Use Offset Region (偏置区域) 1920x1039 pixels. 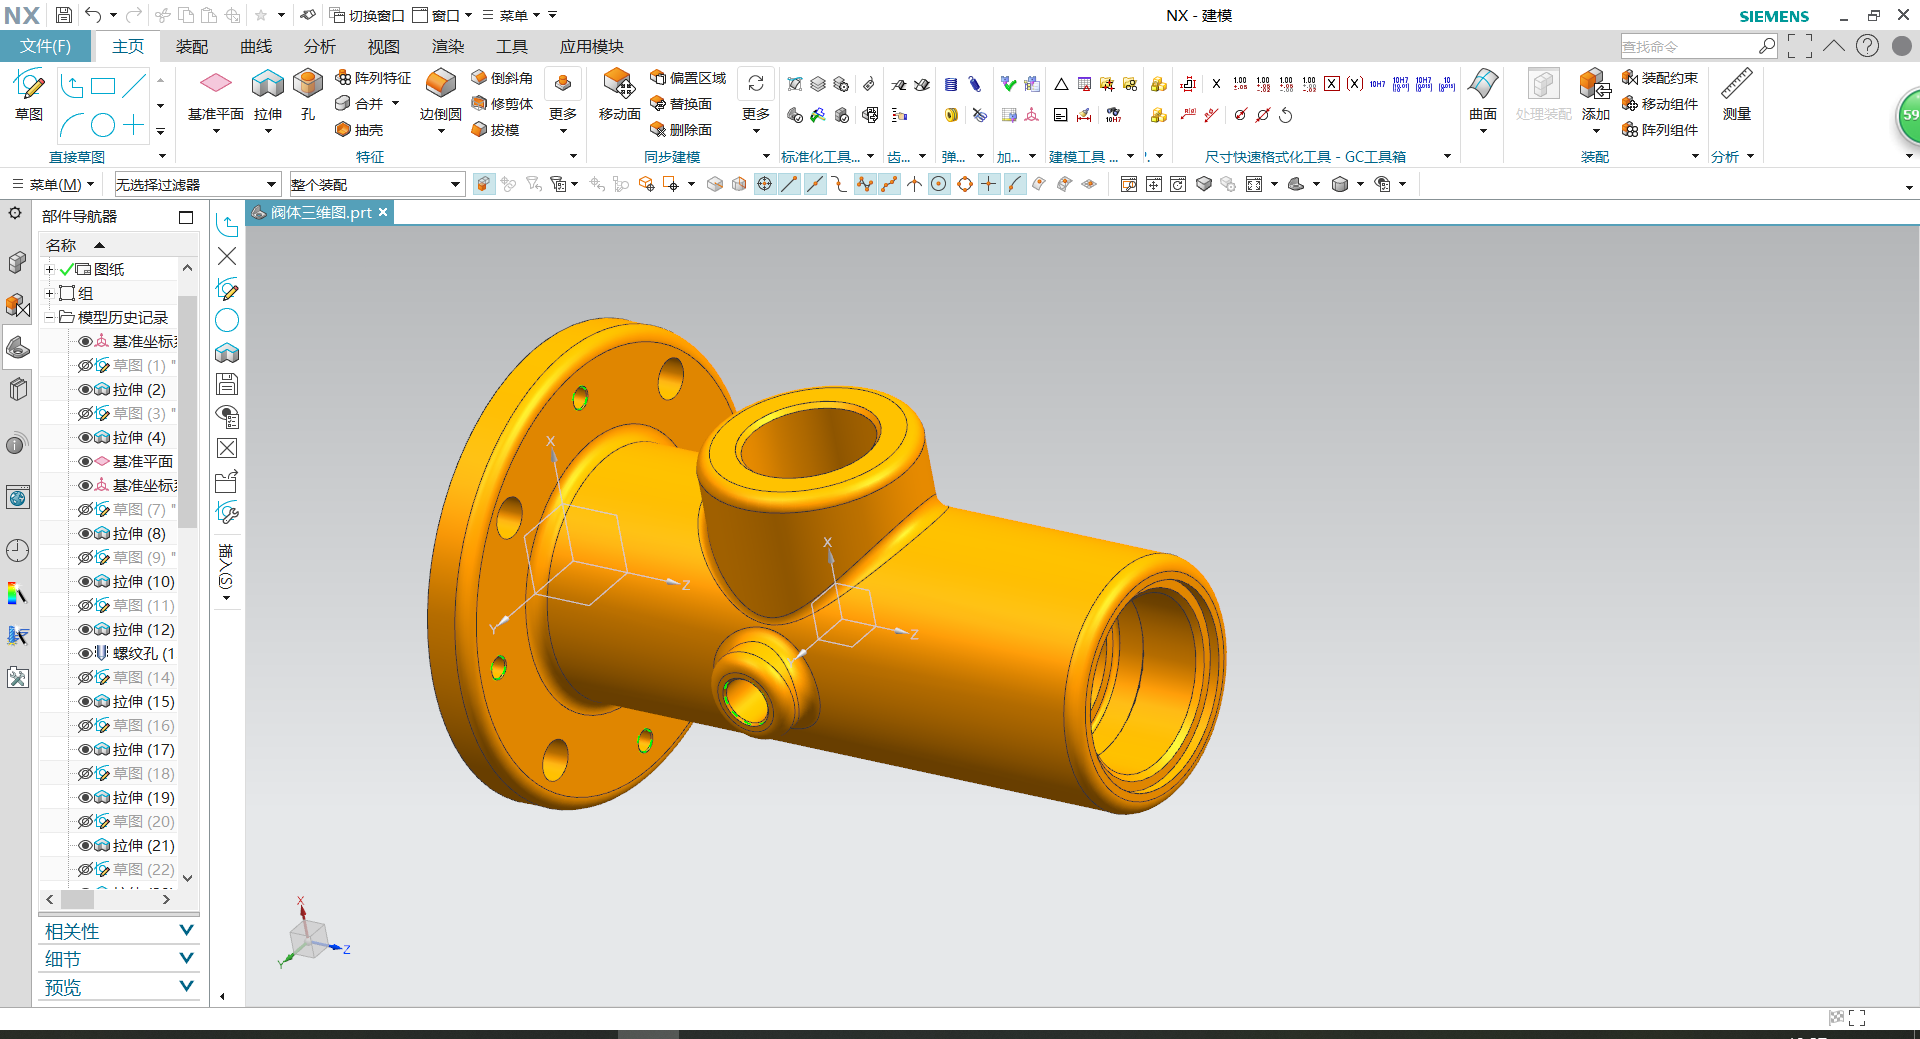pos(688,78)
